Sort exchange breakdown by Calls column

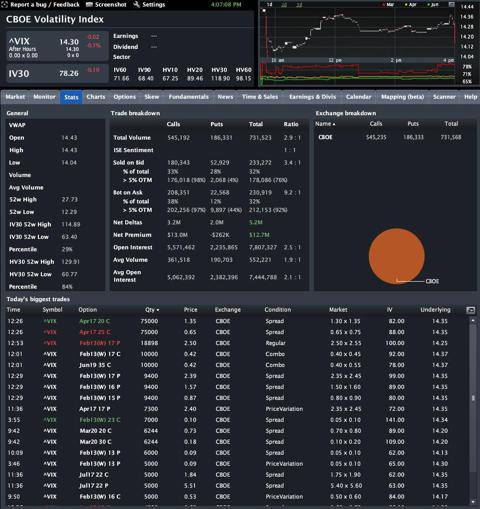(x=376, y=124)
